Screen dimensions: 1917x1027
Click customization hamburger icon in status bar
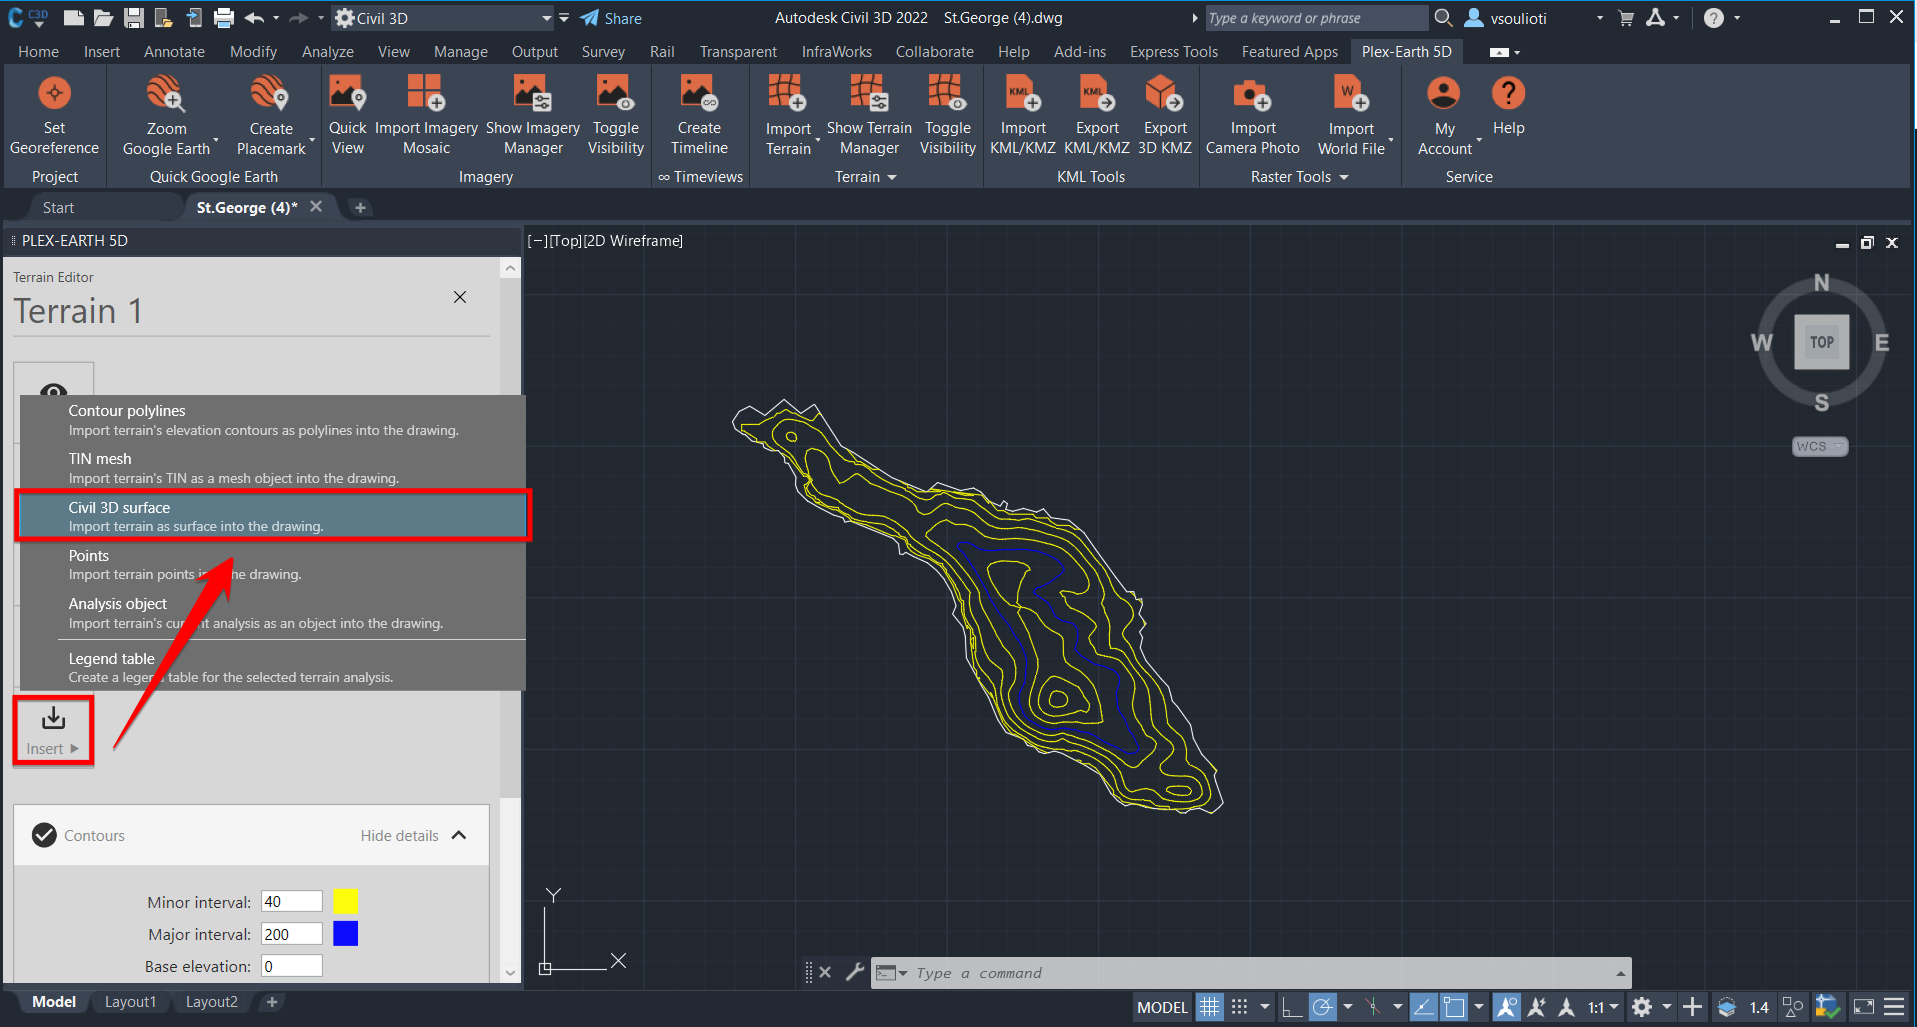(x=1894, y=1007)
